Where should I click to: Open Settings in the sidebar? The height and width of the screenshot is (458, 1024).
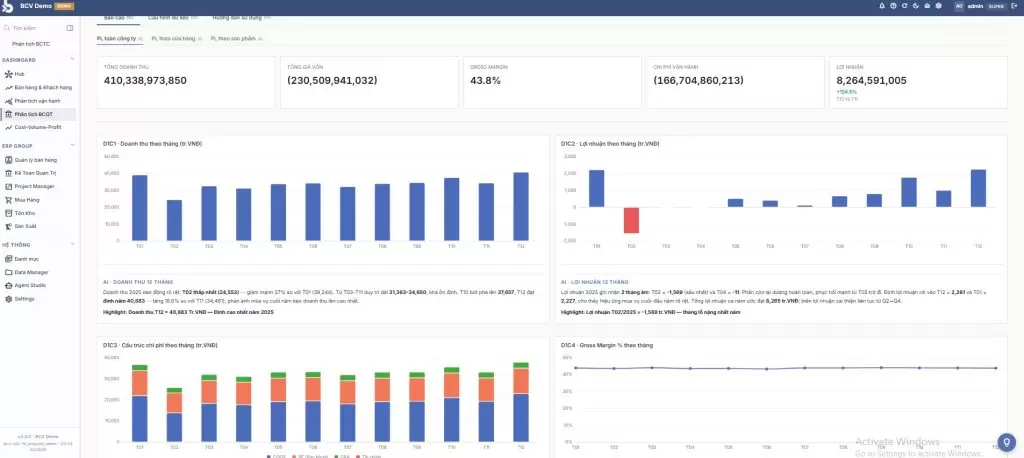(x=38, y=299)
